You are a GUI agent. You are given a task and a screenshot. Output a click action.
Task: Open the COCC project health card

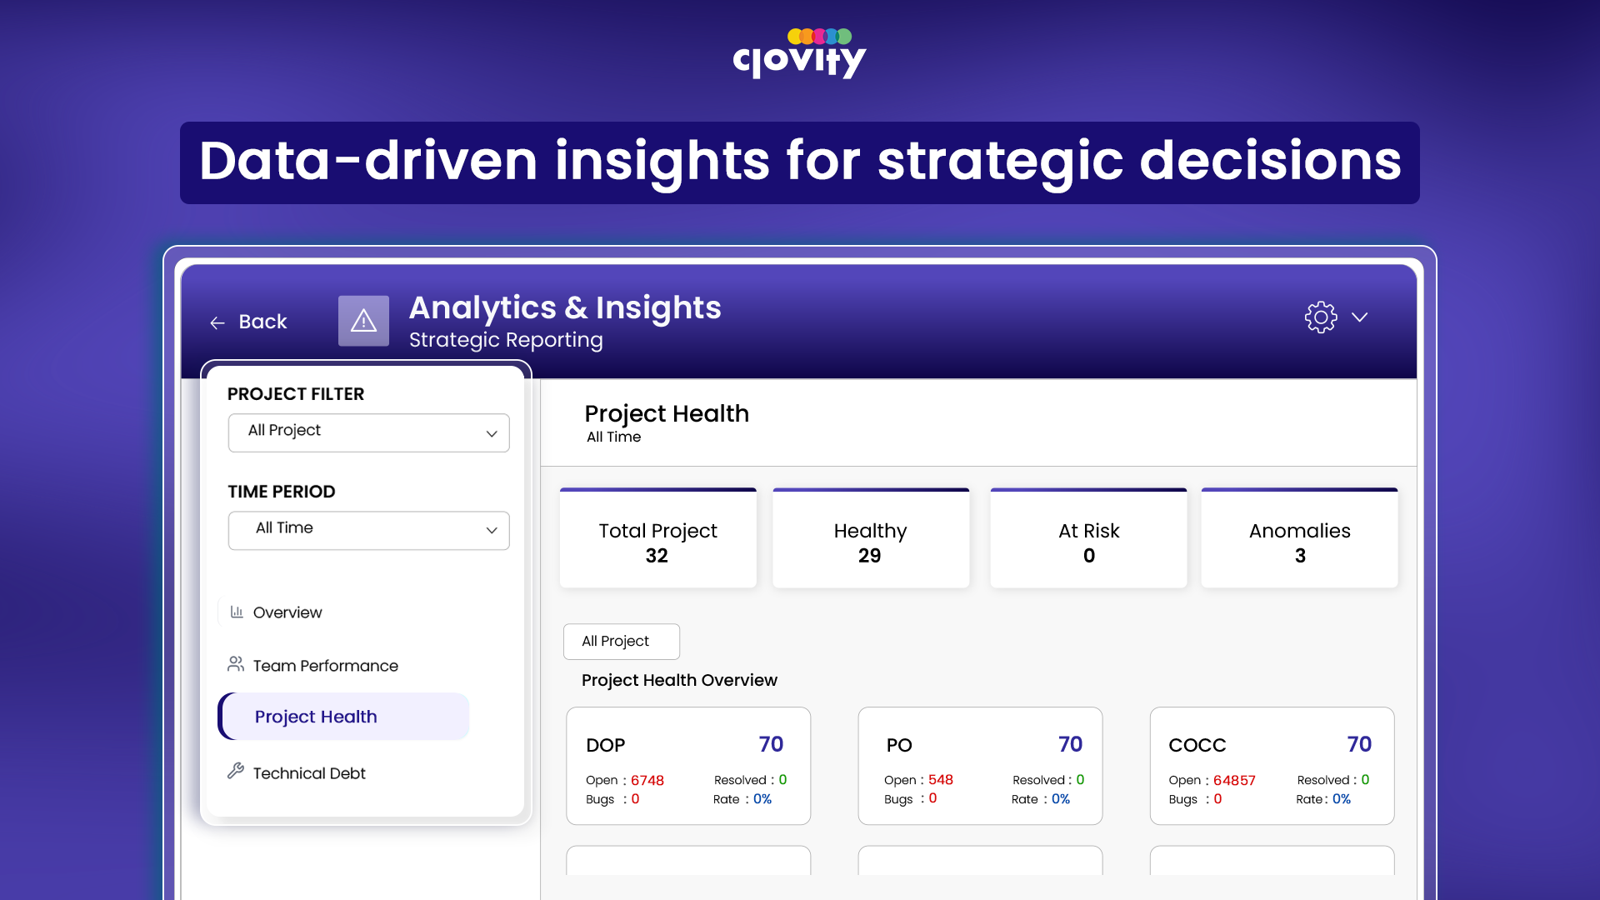tap(1271, 766)
